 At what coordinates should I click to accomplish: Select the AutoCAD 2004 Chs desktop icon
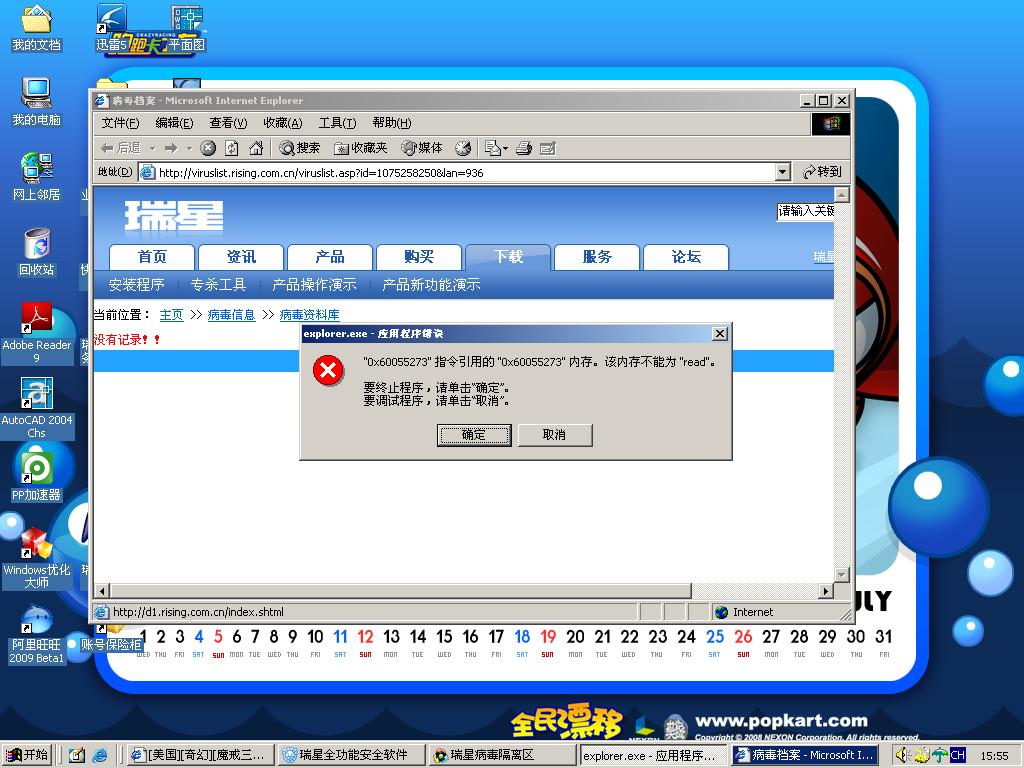(x=37, y=408)
